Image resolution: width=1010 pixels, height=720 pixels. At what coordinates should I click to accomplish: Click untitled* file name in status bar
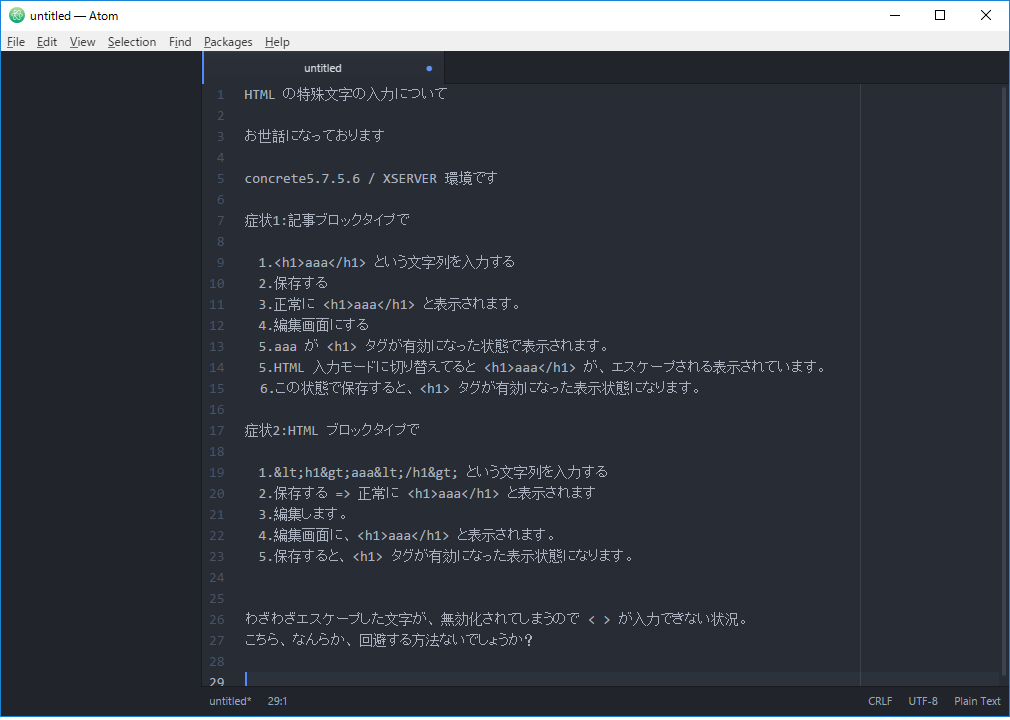tap(230, 701)
